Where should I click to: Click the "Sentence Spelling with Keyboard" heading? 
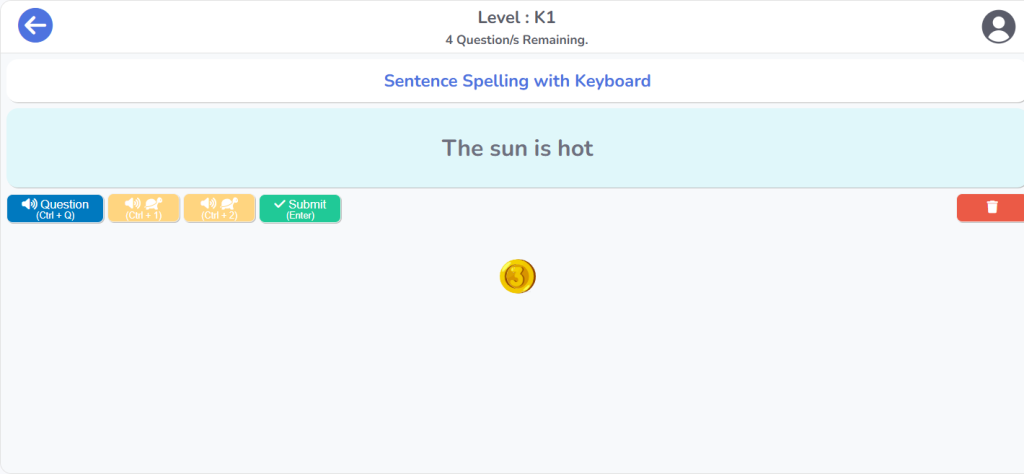tap(517, 81)
